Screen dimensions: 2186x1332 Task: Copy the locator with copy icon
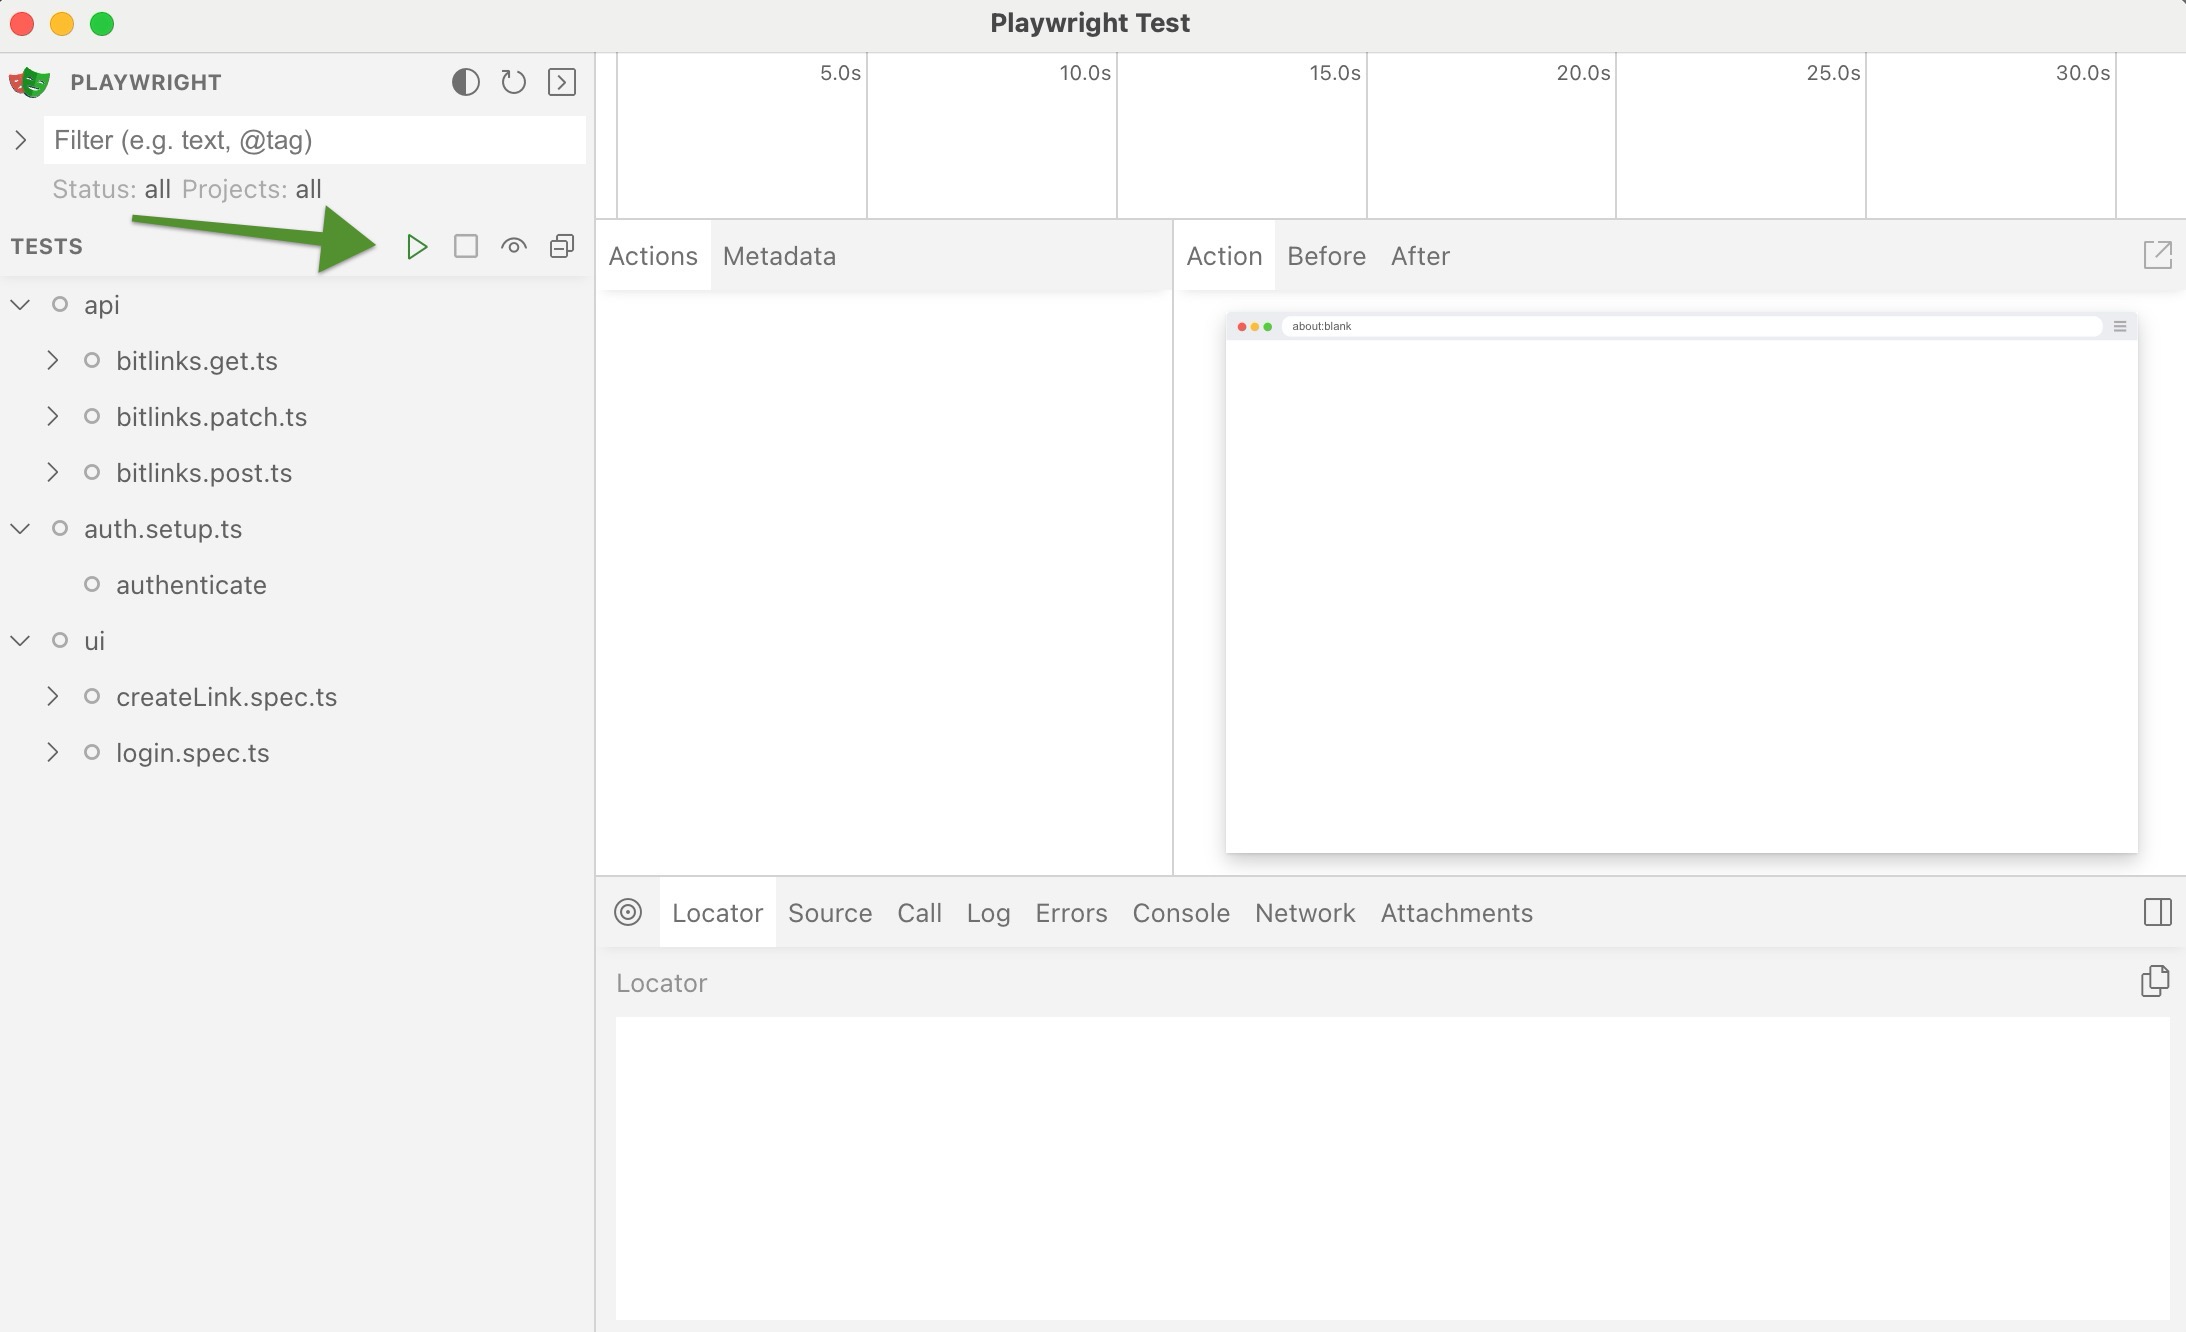[2155, 981]
